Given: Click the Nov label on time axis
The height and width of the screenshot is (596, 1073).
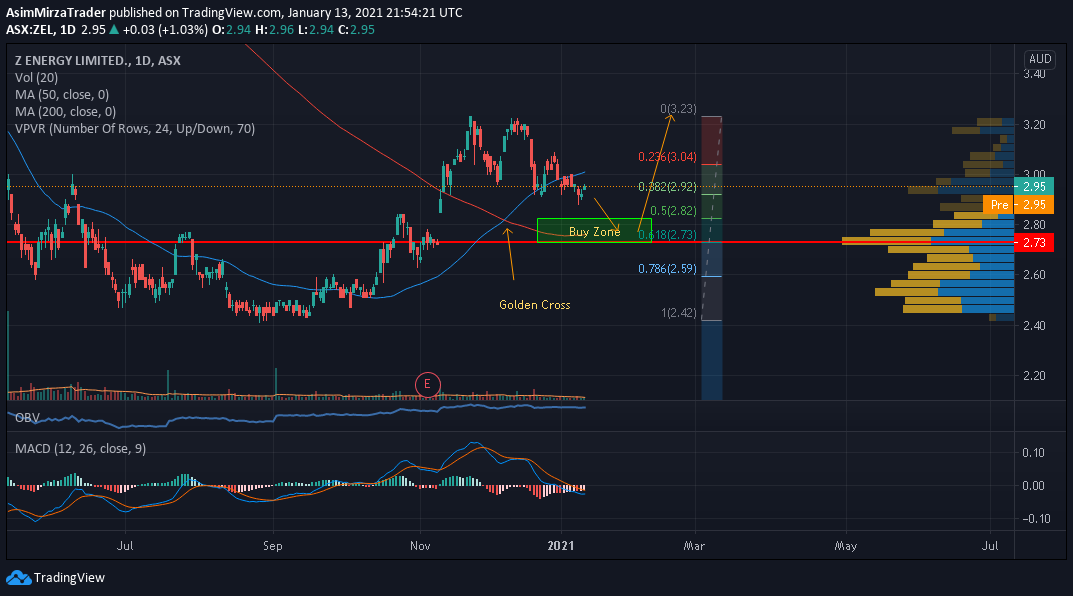Looking at the screenshot, I should (x=420, y=545).
